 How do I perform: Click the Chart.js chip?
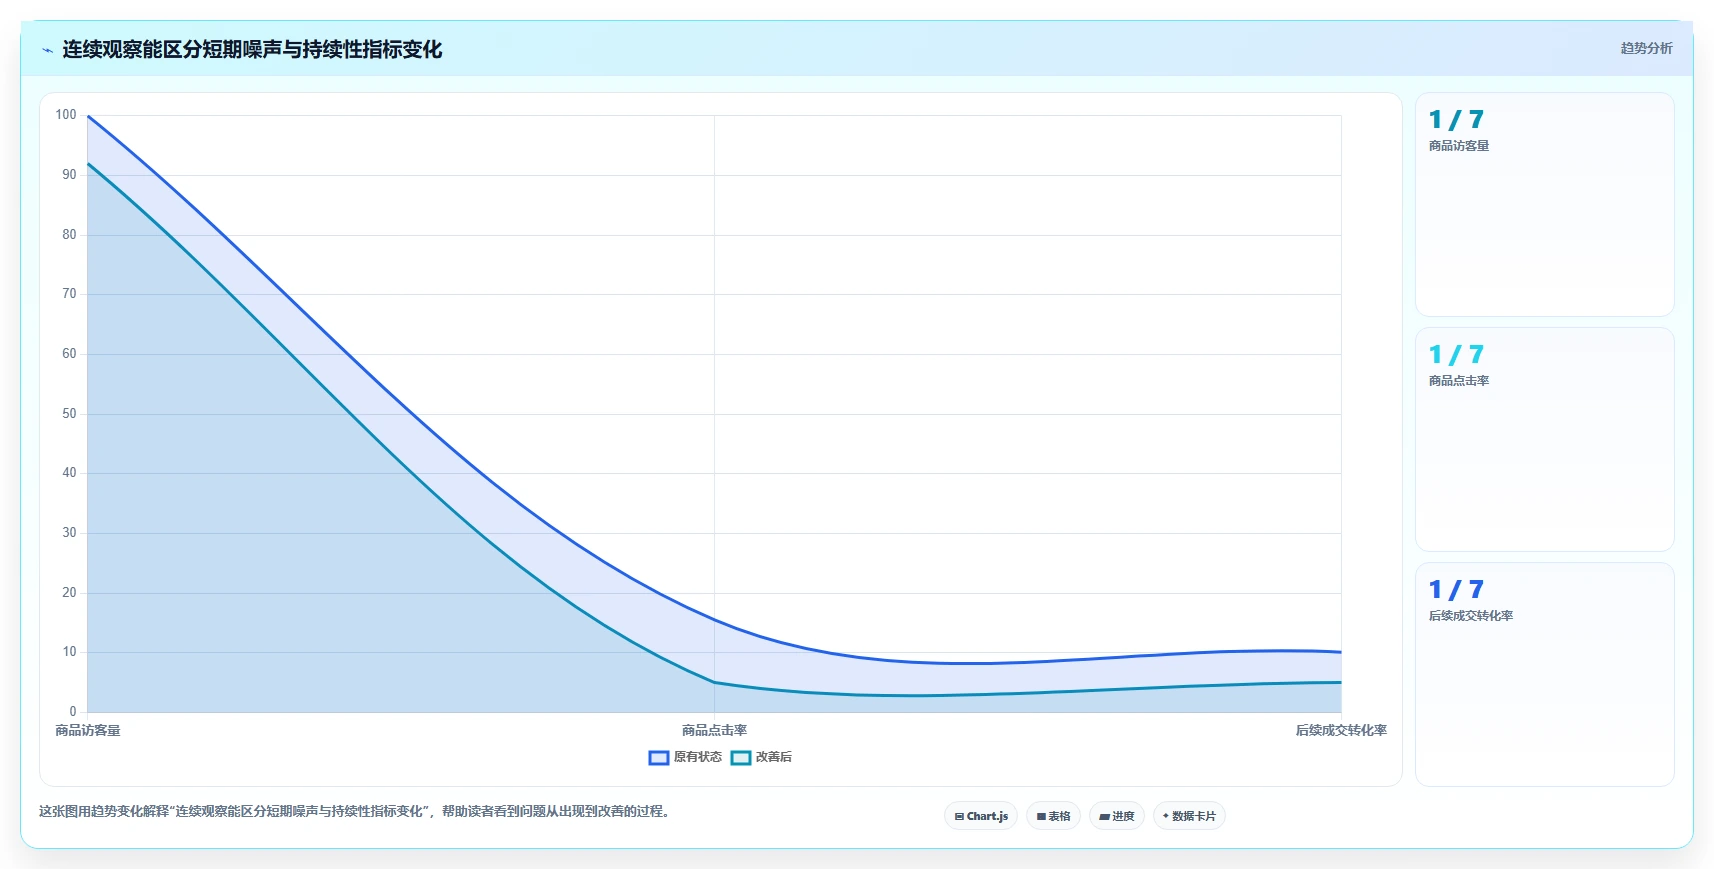(x=981, y=816)
